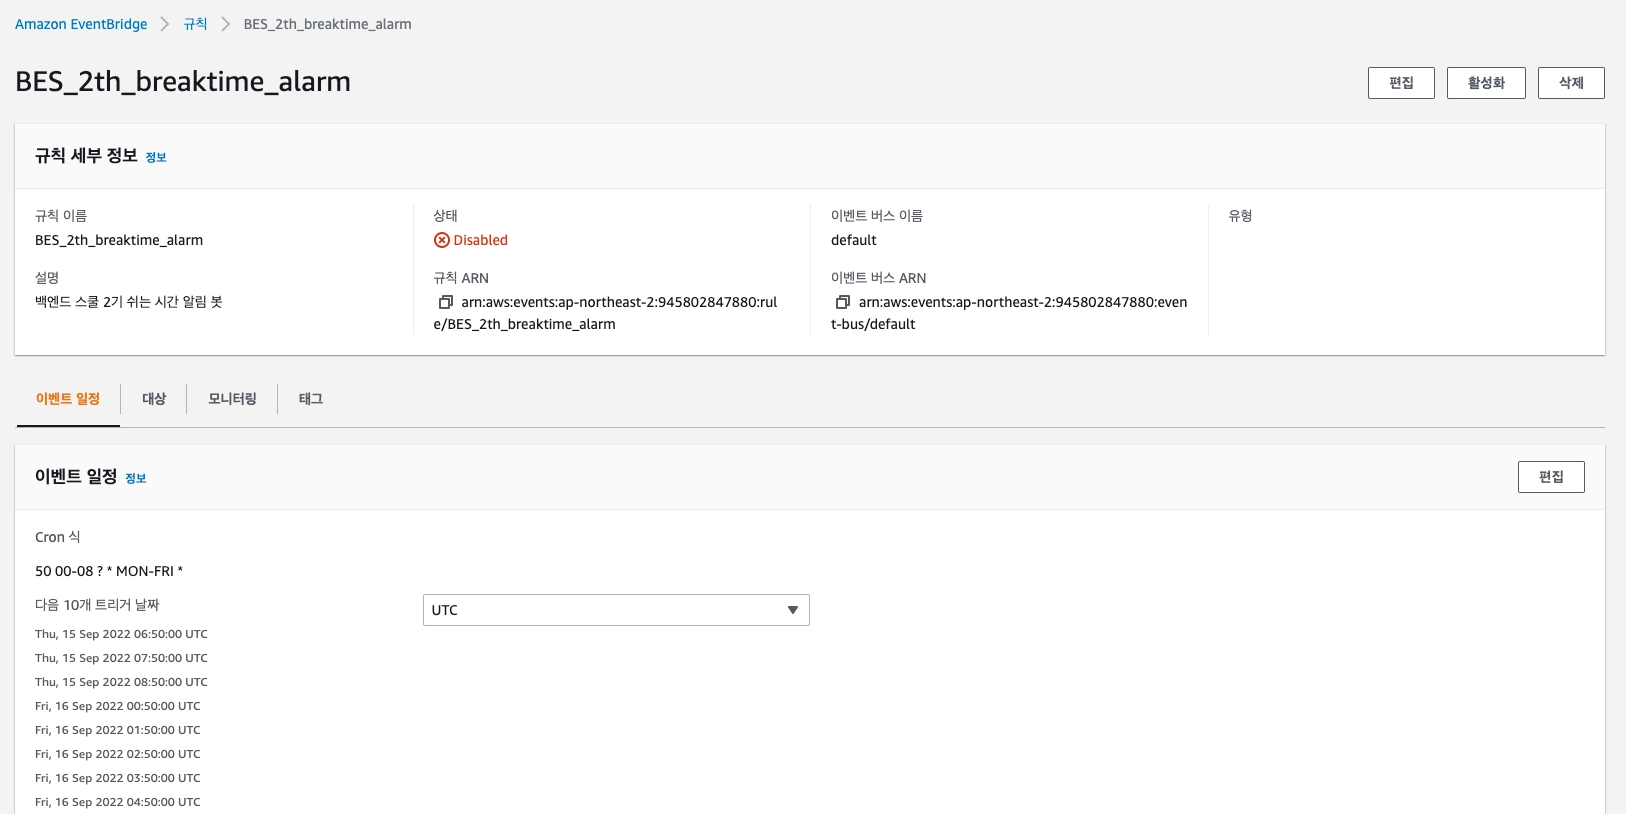Open the 태그 tab

311,399
